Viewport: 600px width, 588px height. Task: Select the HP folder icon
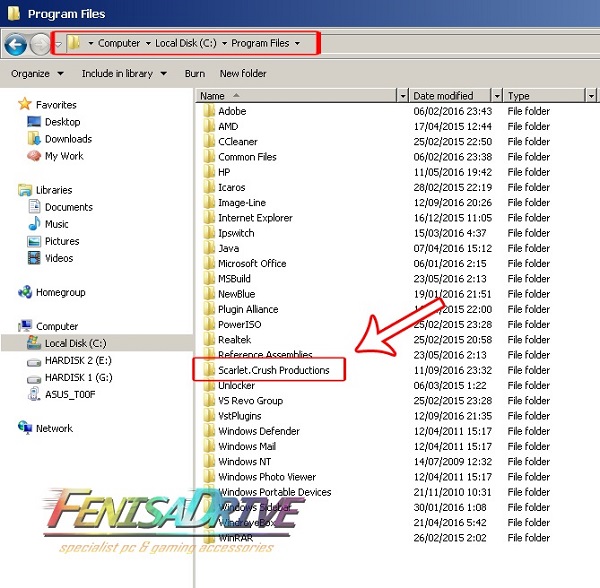tap(209, 172)
